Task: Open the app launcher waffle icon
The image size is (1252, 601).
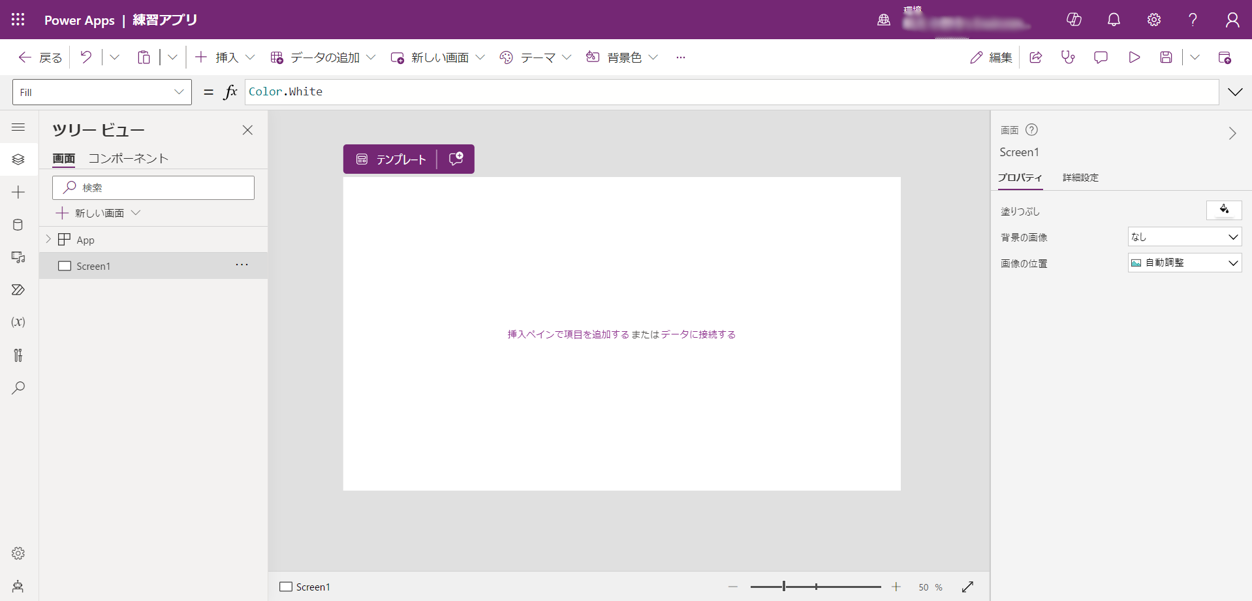Action: [18, 20]
